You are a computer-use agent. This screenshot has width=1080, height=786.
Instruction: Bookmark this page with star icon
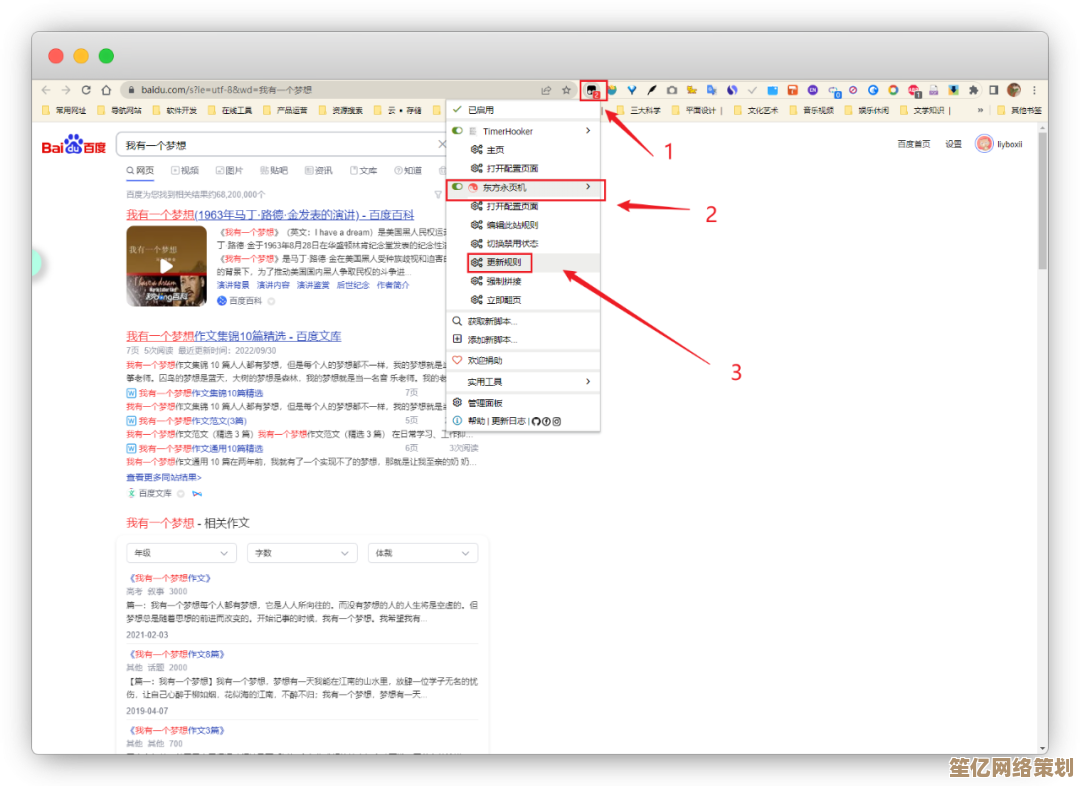(566, 90)
